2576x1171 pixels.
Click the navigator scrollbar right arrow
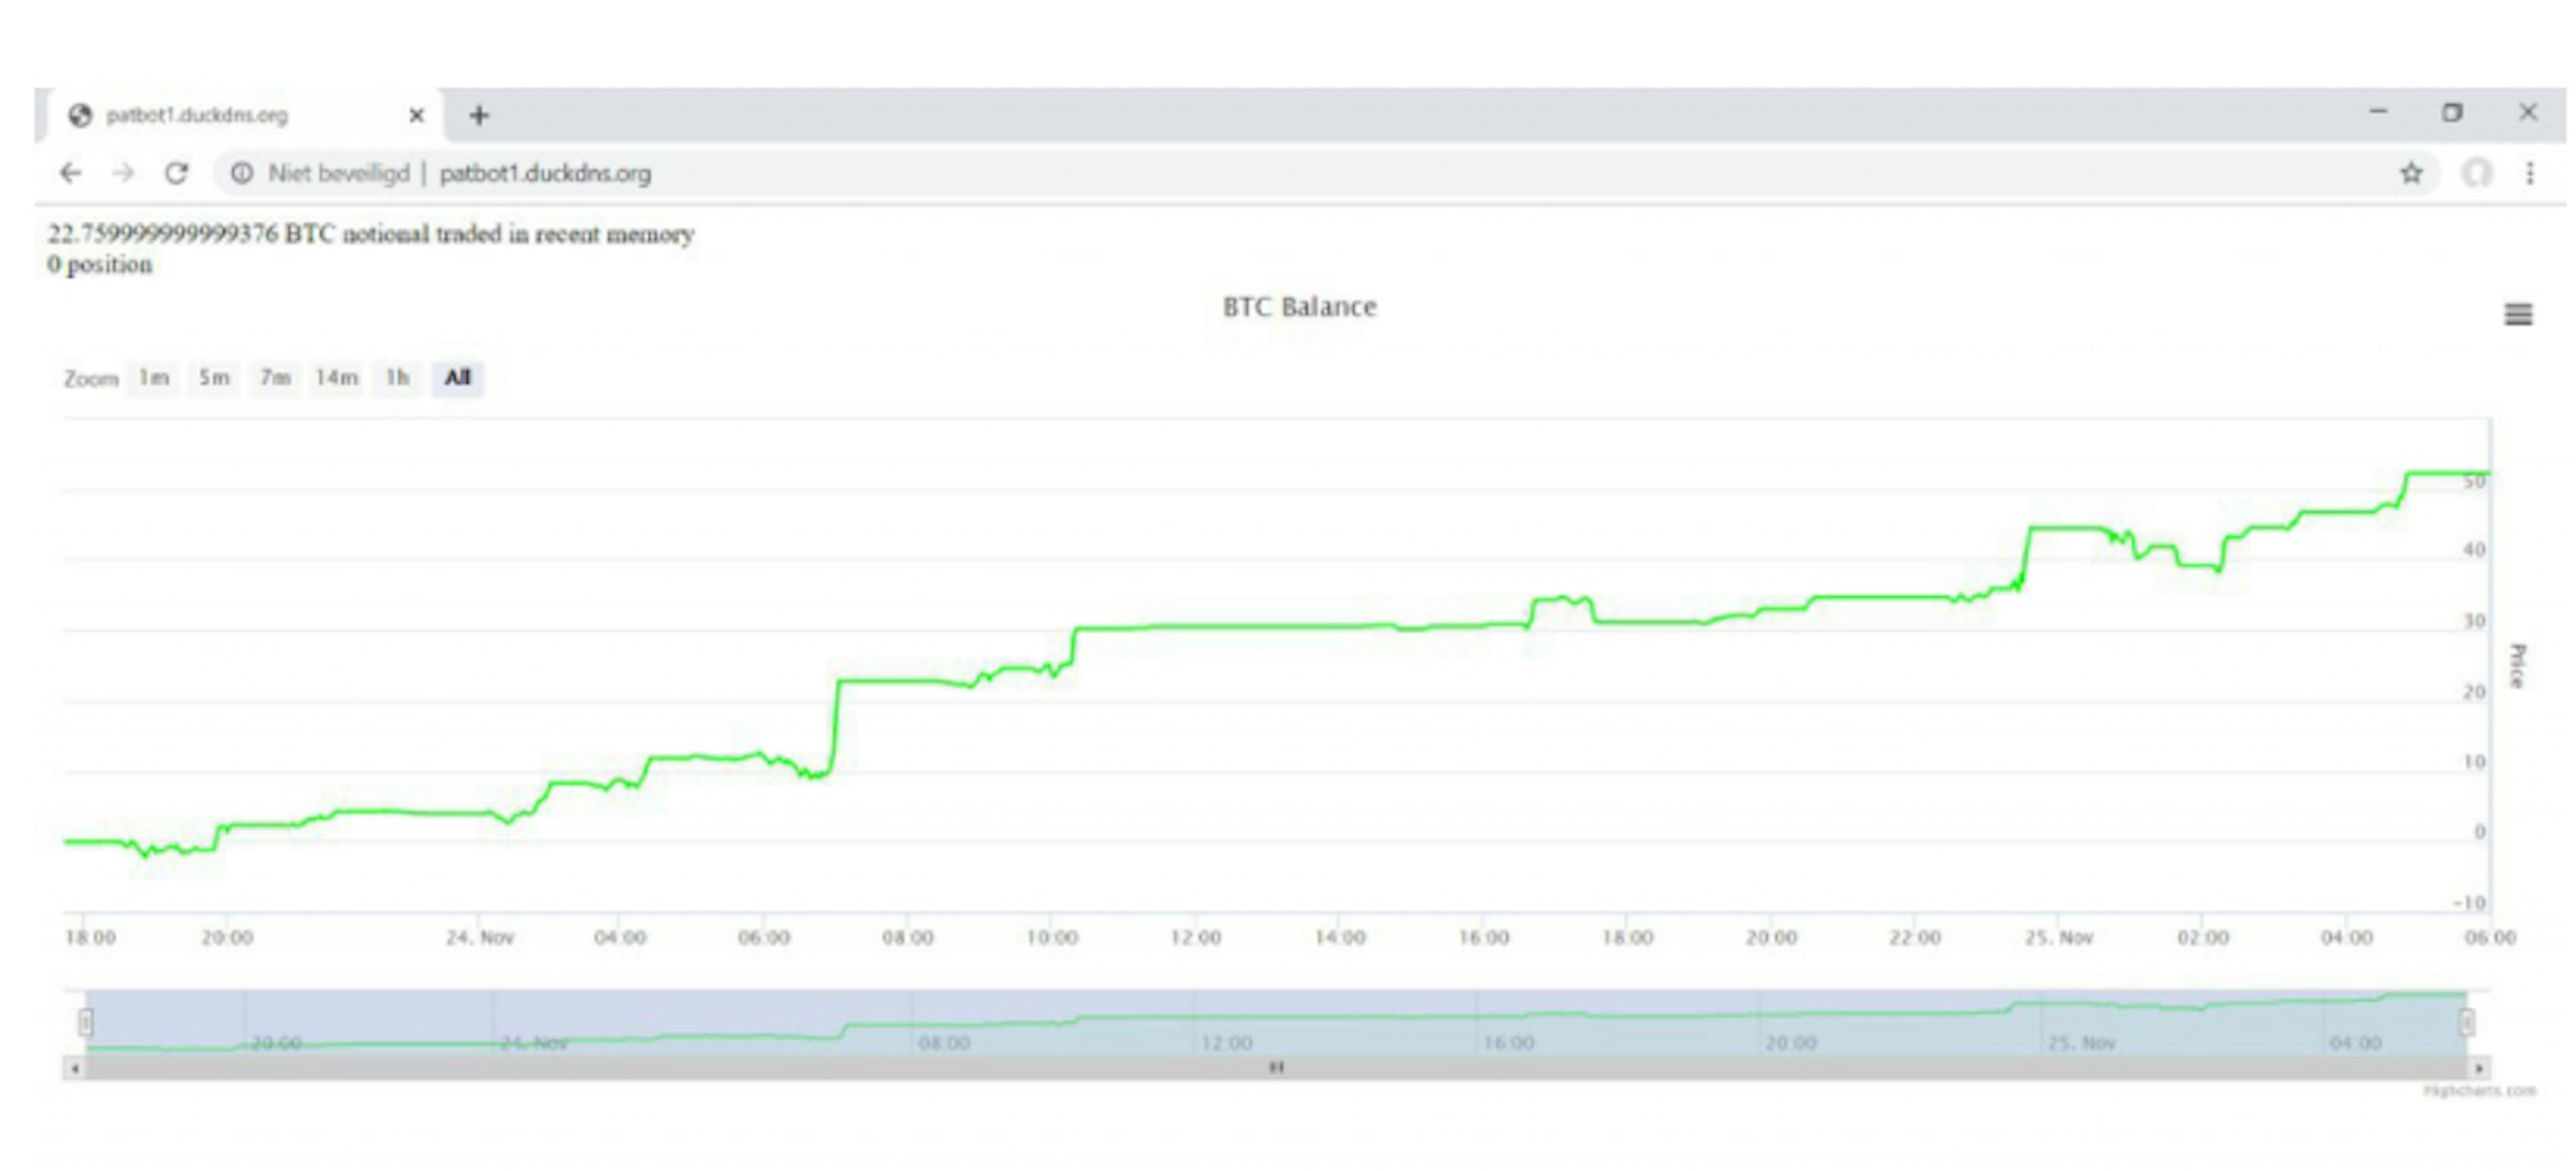pyautogui.click(x=2479, y=1068)
